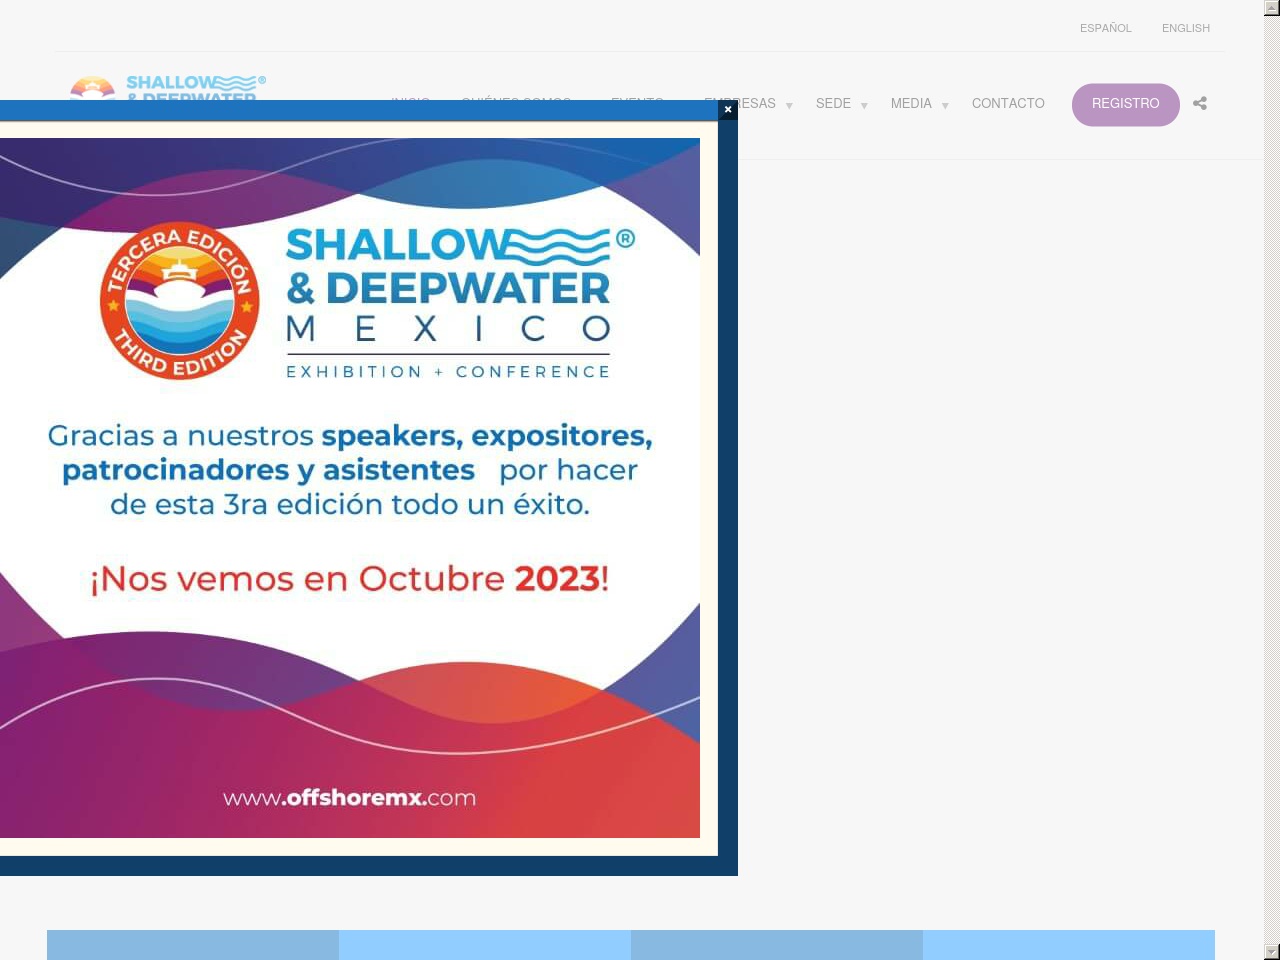This screenshot has width=1280, height=960.
Task: Switch site language to Español
Action: pos(1105,28)
